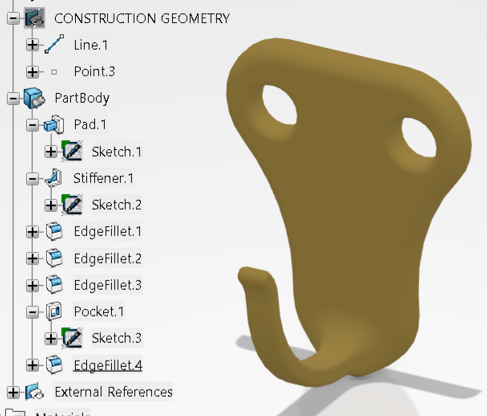Click the External References icon
The image size is (487, 416).
coord(34,391)
